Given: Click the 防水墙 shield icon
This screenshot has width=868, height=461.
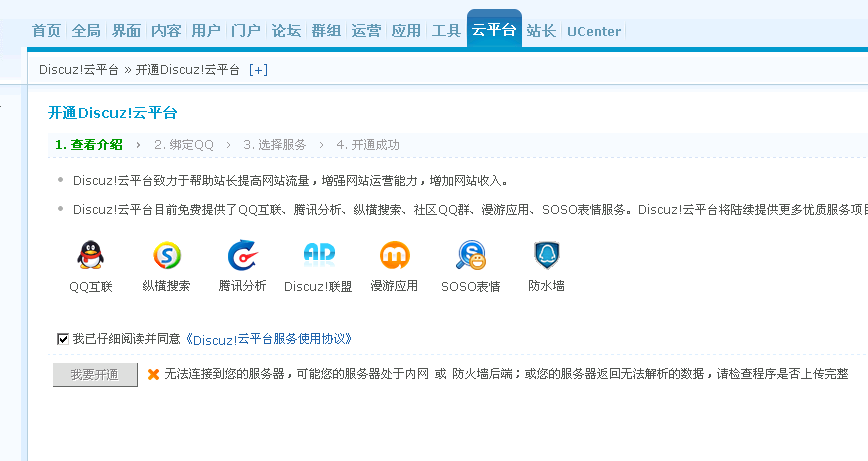Looking at the screenshot, I should 546,255.
